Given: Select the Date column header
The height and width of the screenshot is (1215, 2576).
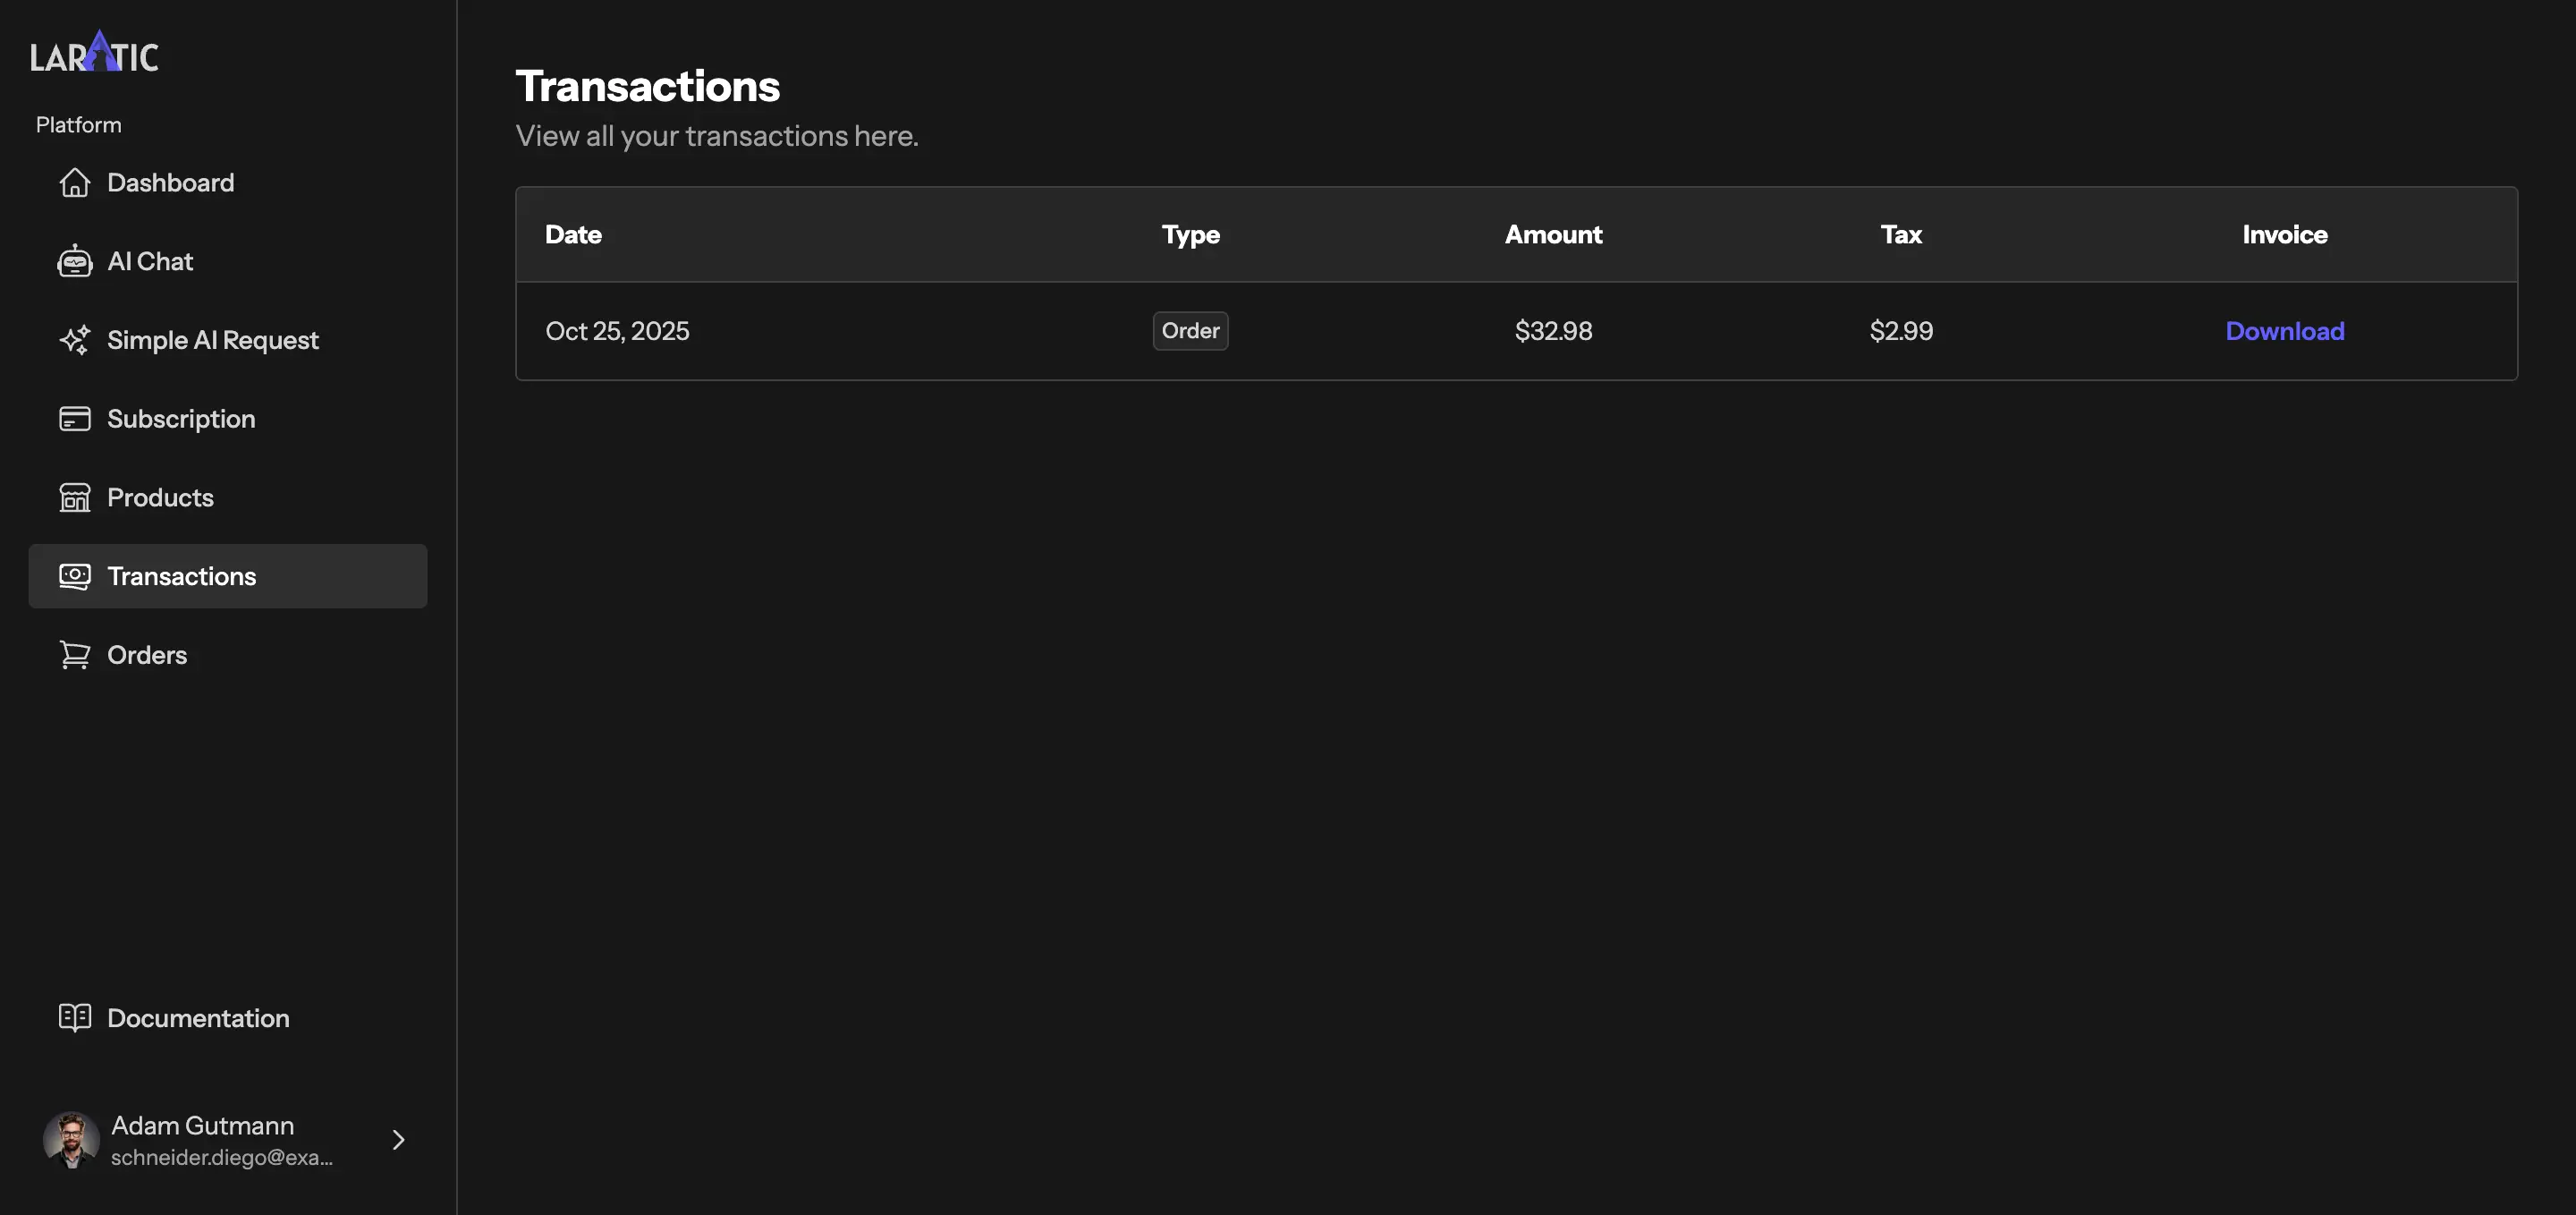Looking at the screenshot, I should click(573, 234).
